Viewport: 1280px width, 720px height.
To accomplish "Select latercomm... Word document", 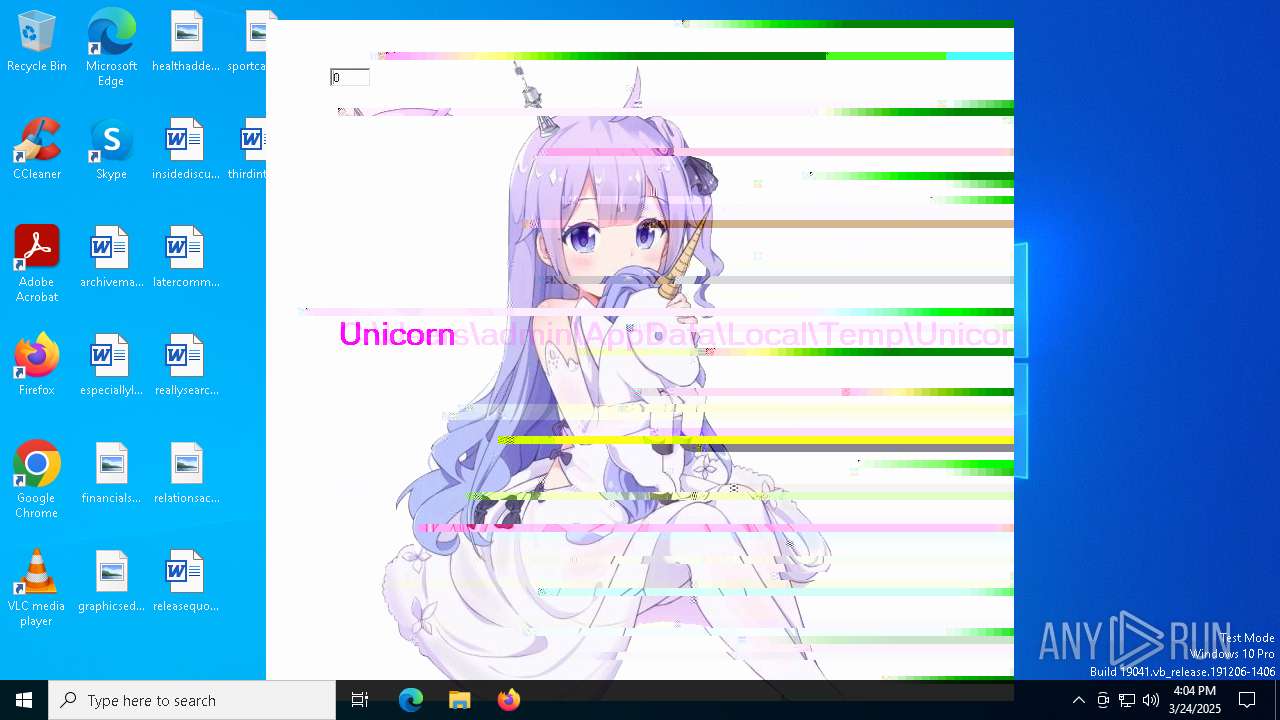I will pos(186,258).
